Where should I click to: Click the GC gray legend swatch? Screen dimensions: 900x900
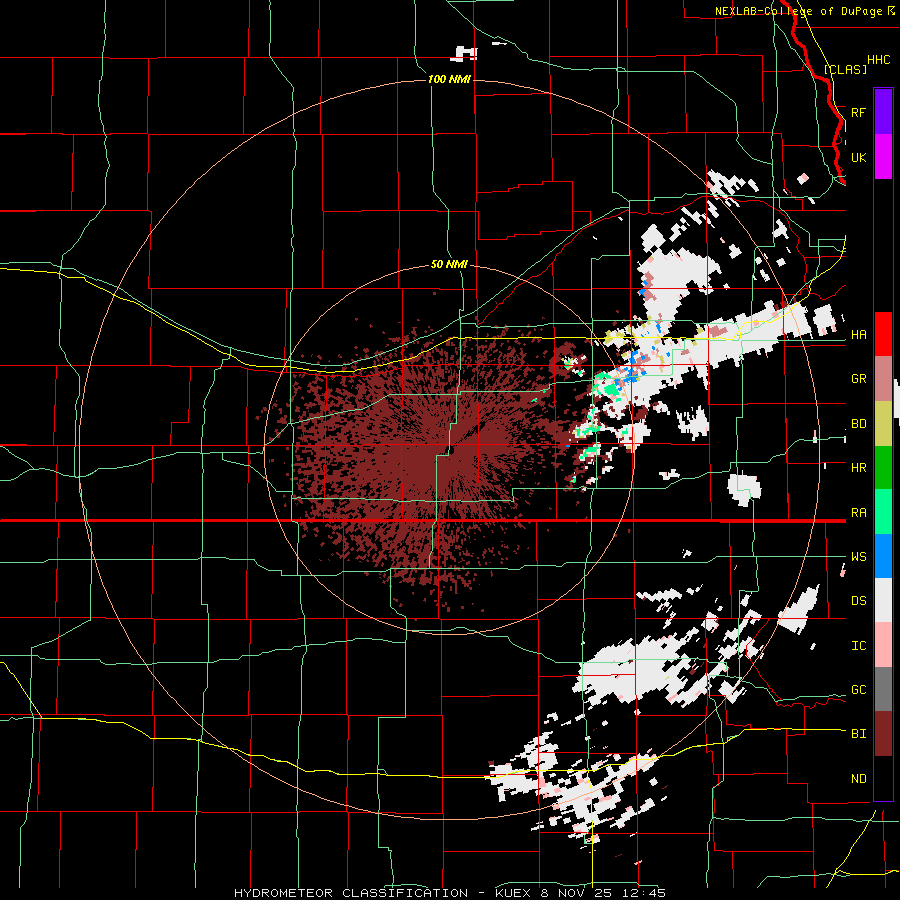coord(883,689)
